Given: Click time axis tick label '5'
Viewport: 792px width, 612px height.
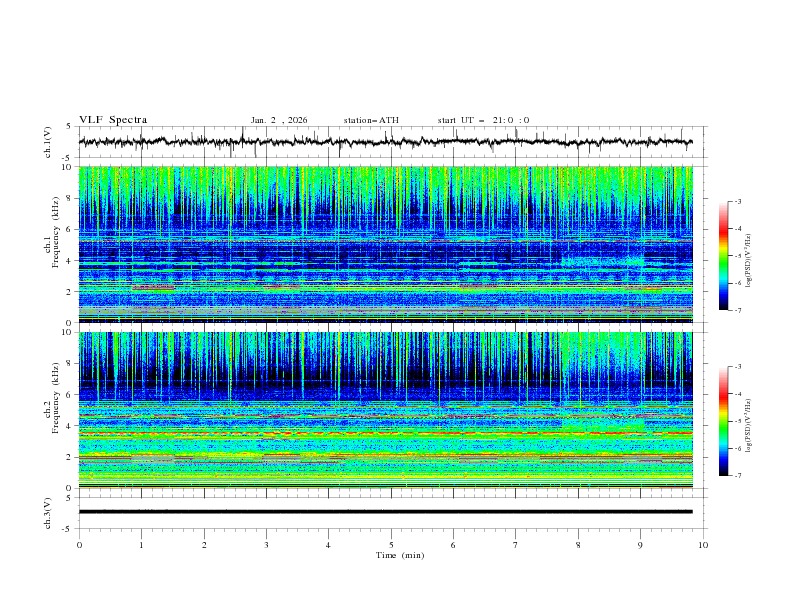Looking at the screenshot, I should pyautogui.click(x=391, y=545).
